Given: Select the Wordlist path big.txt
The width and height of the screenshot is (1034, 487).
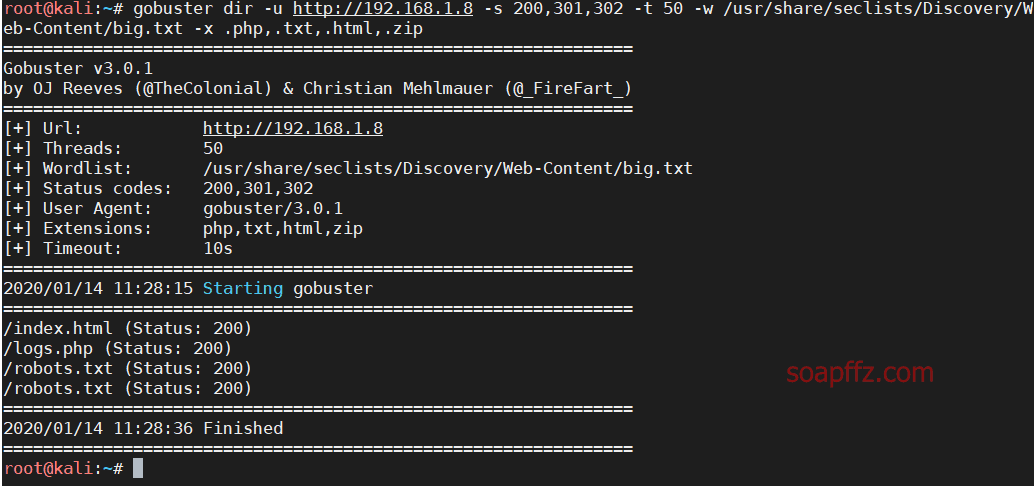Looking at the screenshot, I should coord(448,169).
